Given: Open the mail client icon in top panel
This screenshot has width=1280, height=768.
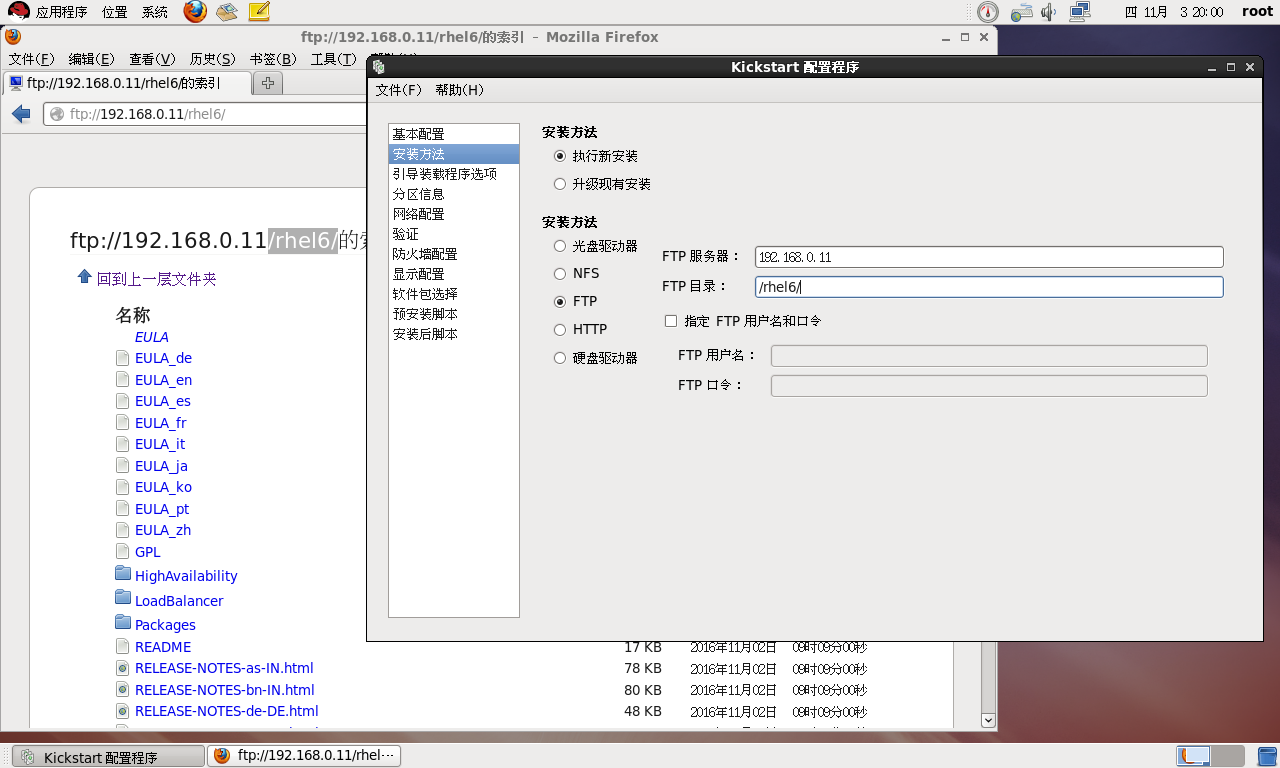Looking at the screenshot, I should (x=226, y=12).
